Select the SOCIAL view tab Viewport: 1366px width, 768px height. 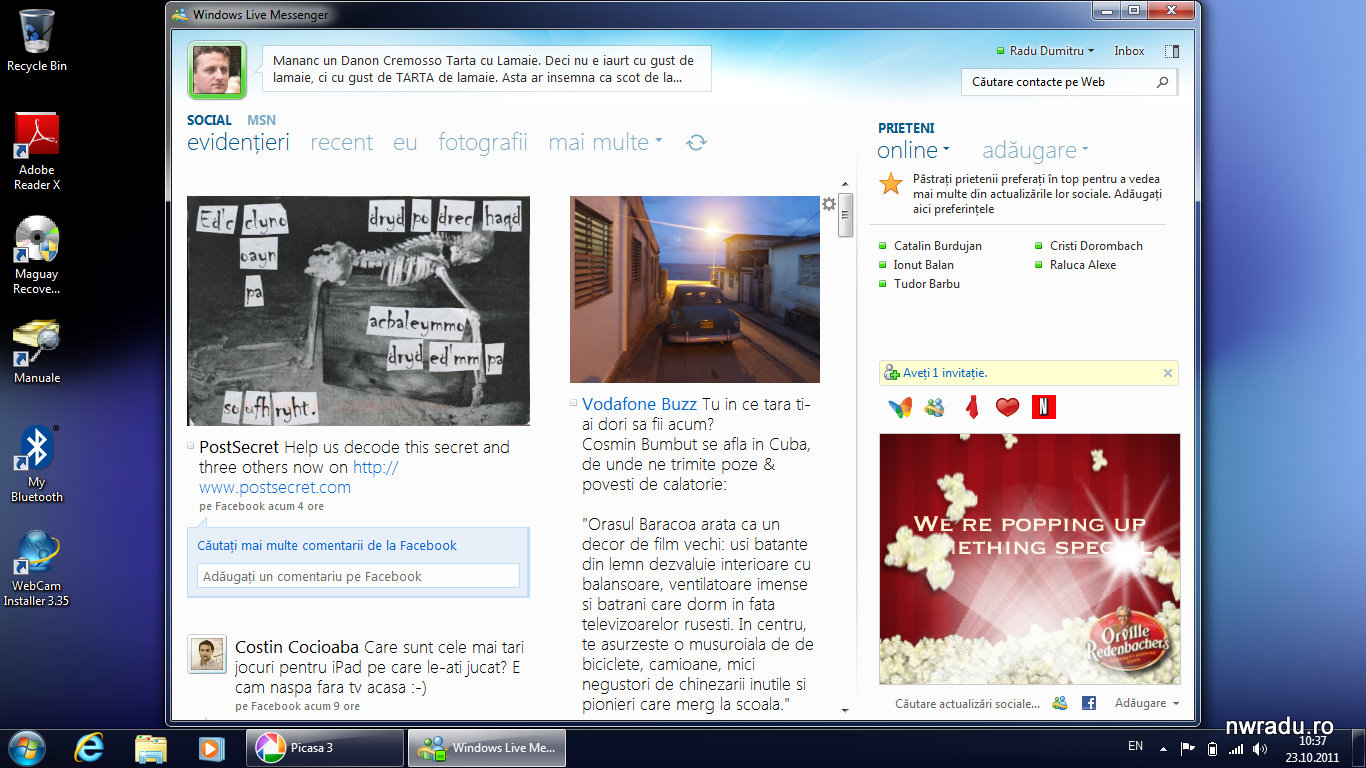coord(209,120)
